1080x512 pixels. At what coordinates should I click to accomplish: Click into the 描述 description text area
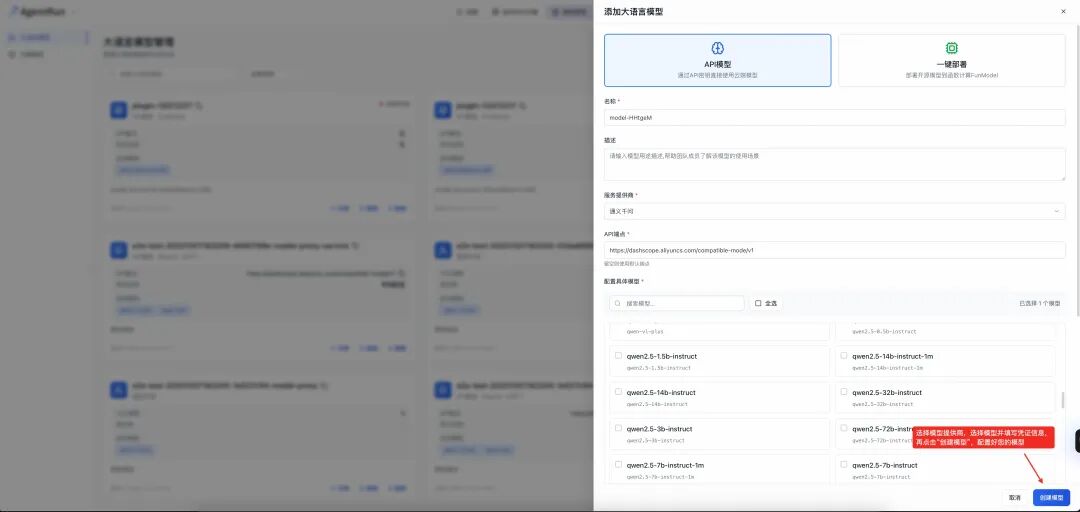(x=835, y=164)
